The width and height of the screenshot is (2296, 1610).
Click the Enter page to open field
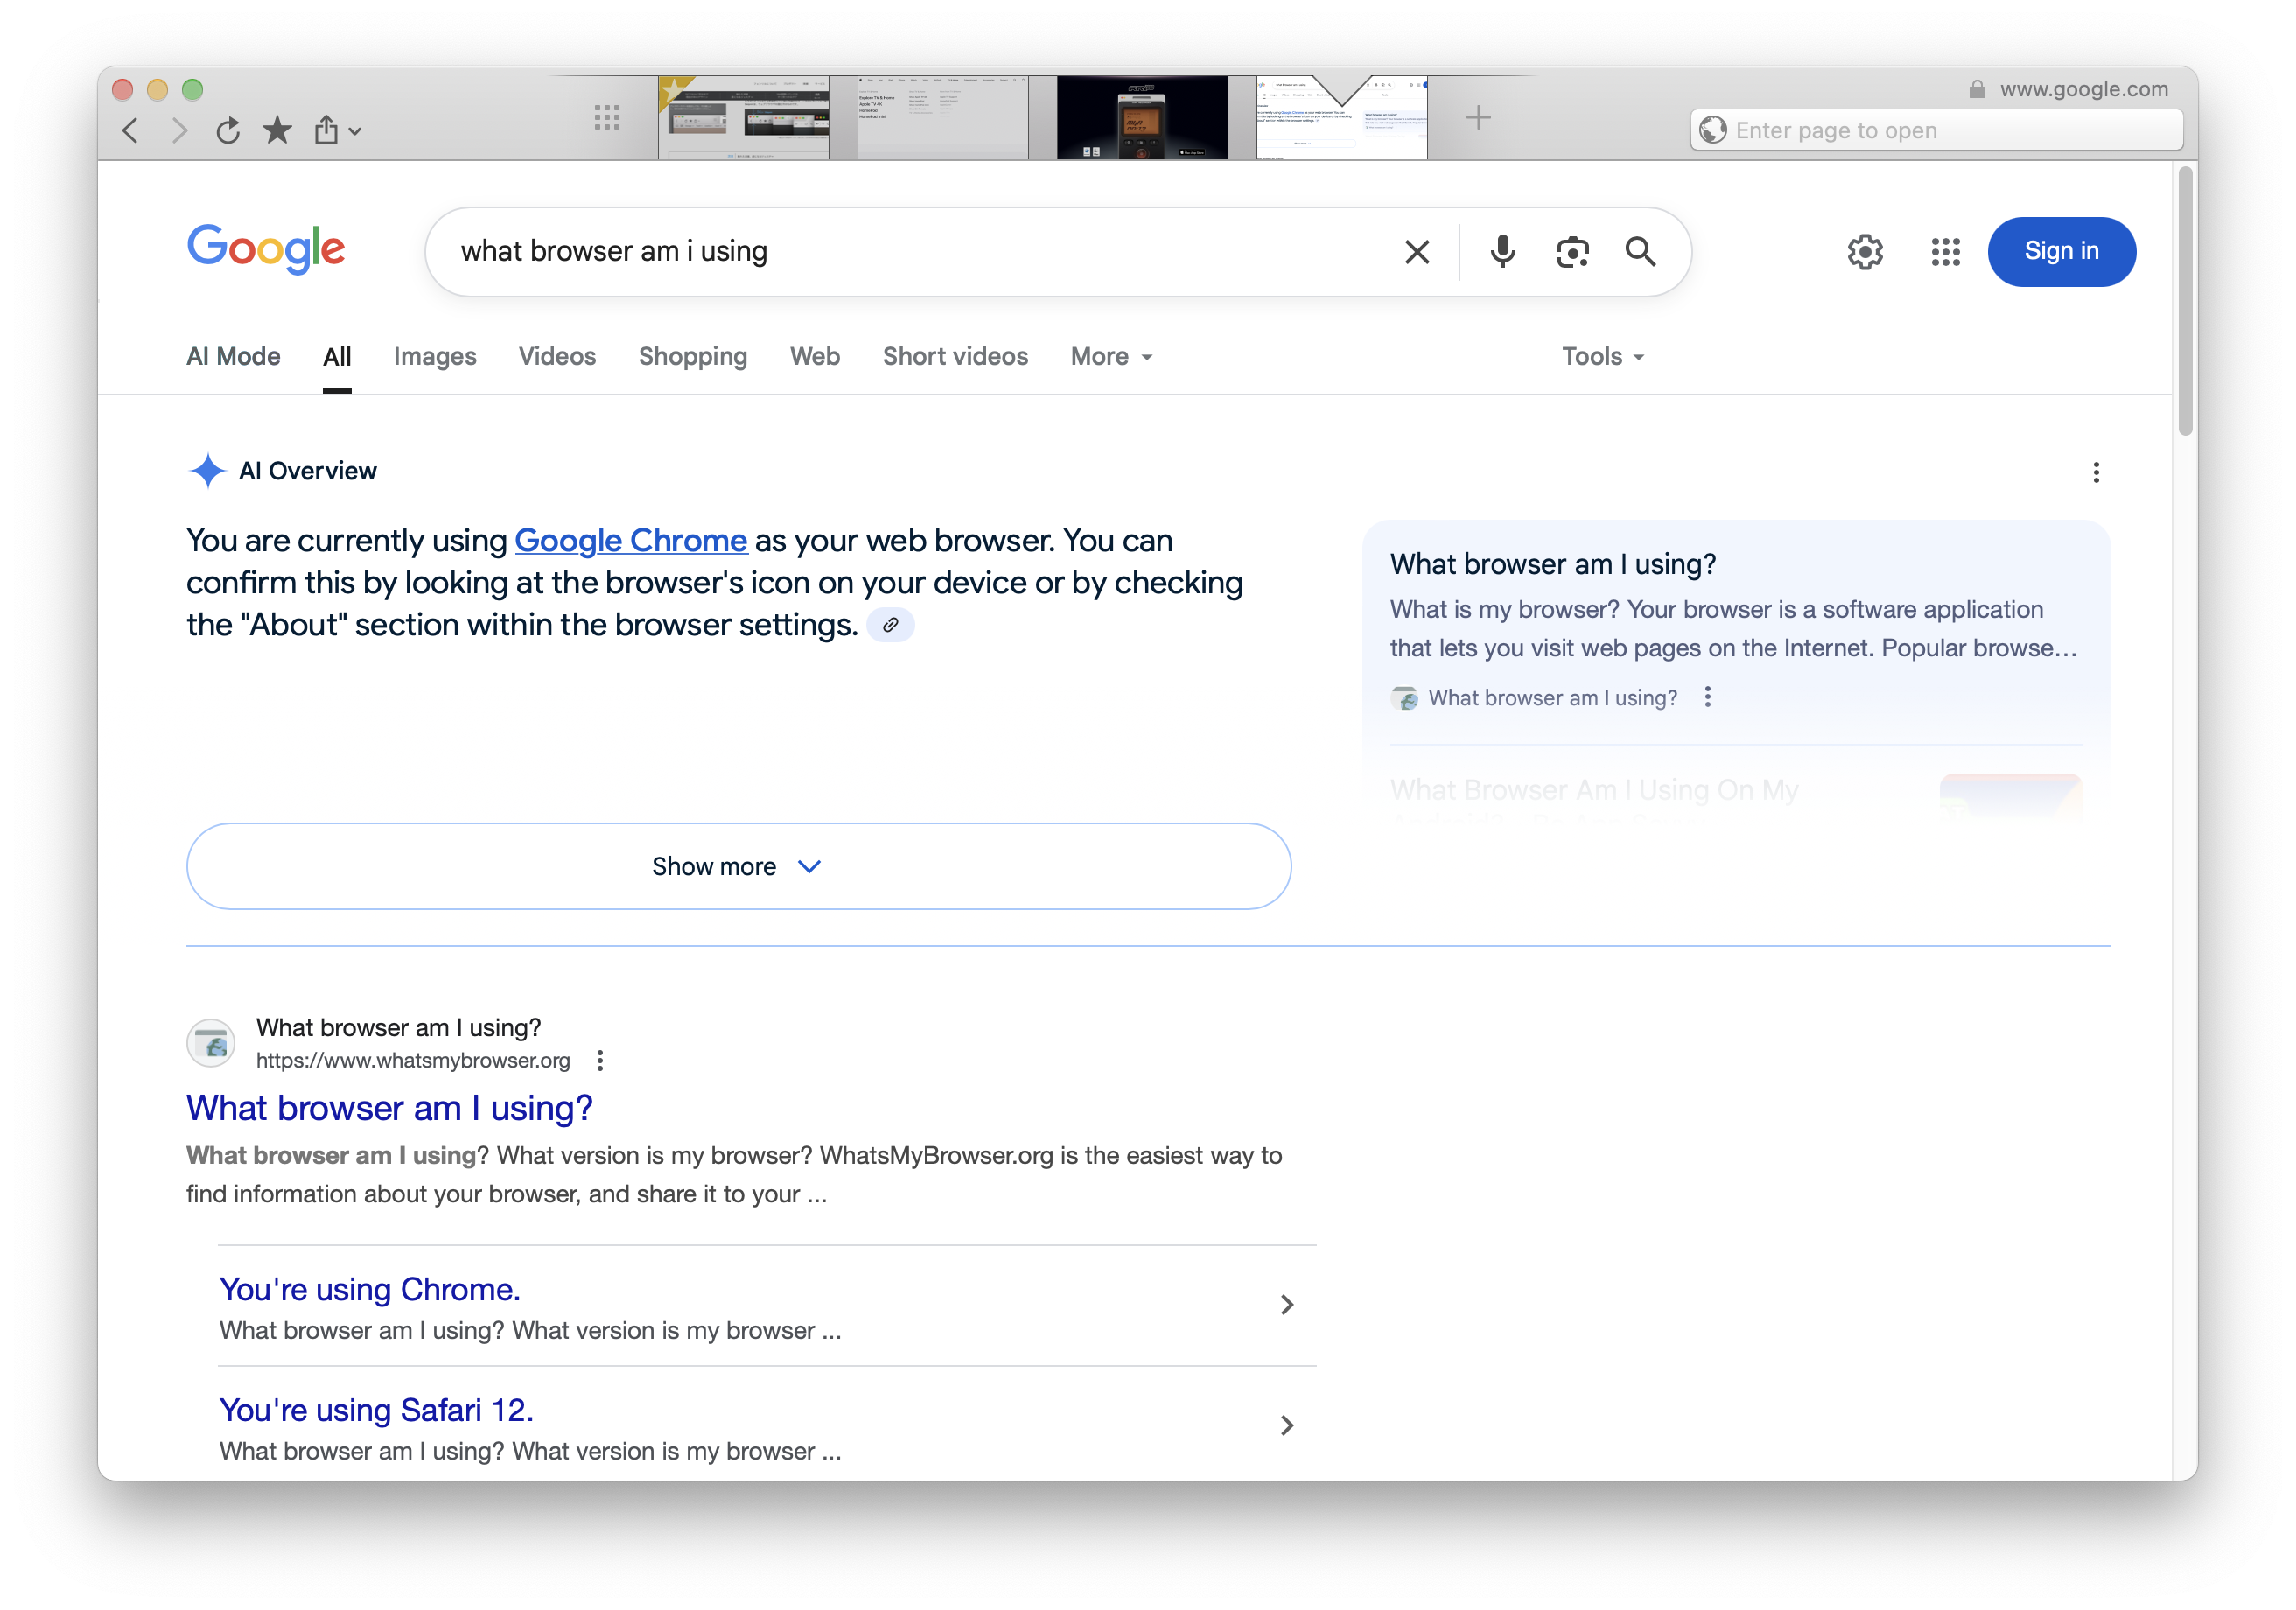pos(1937,130)
